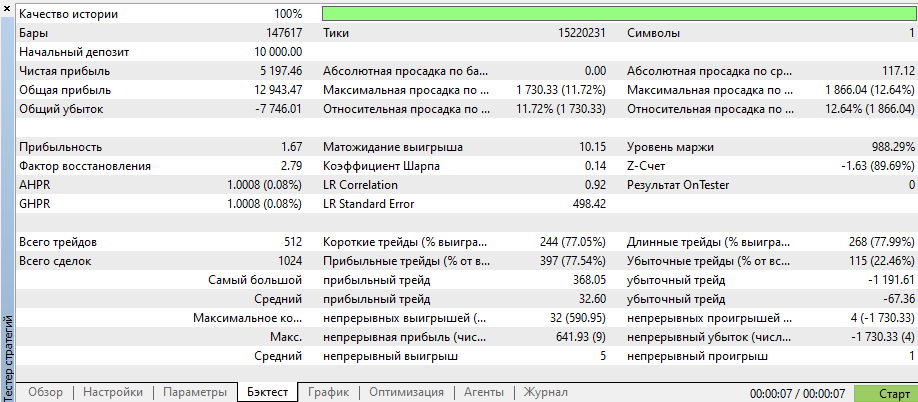Close the Strategy Tester panel
This screenshot has width=918, height=402.
tap(6, 7)
